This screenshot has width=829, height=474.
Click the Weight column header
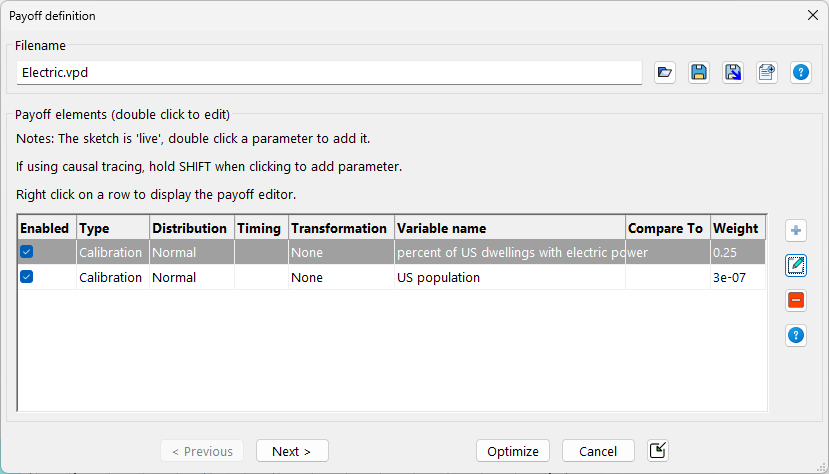[x=735, y=228]
